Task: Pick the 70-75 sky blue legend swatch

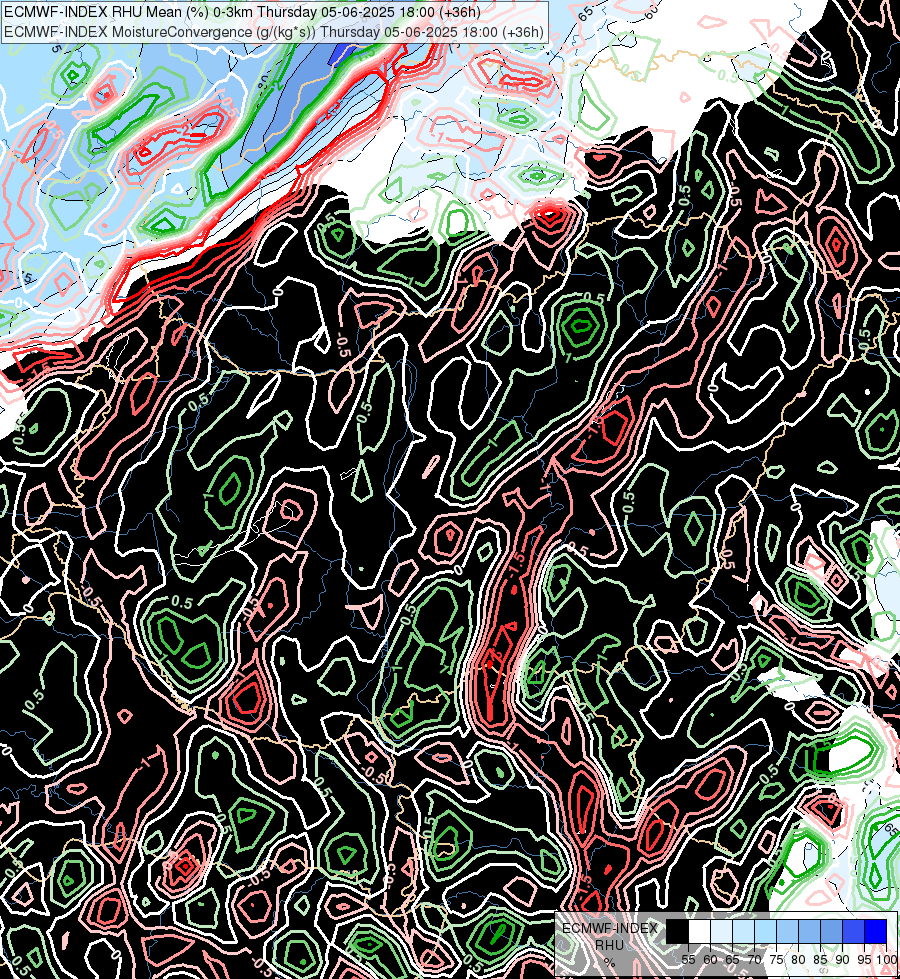Action: [765, 931]
